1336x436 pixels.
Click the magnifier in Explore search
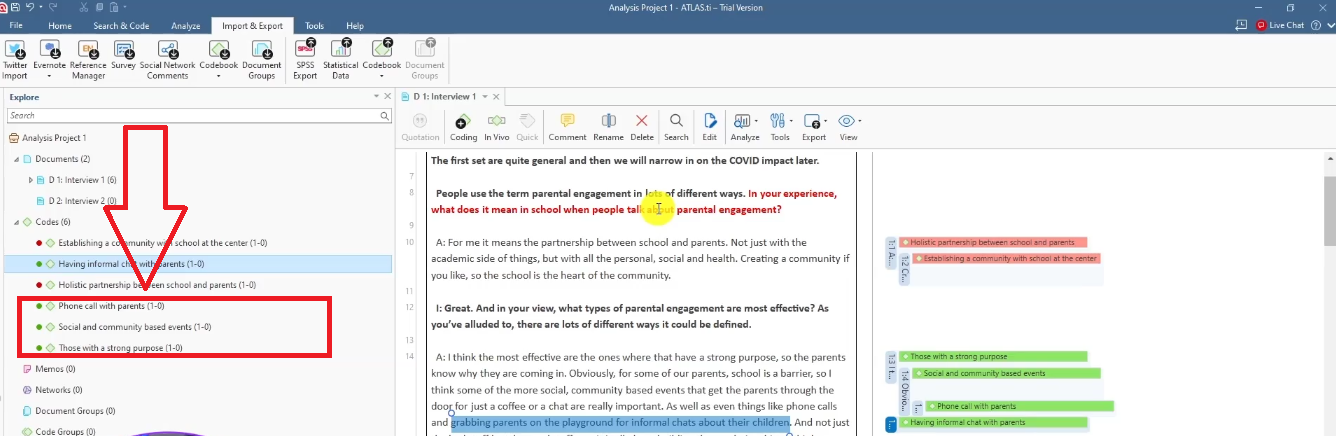[385, 116]
